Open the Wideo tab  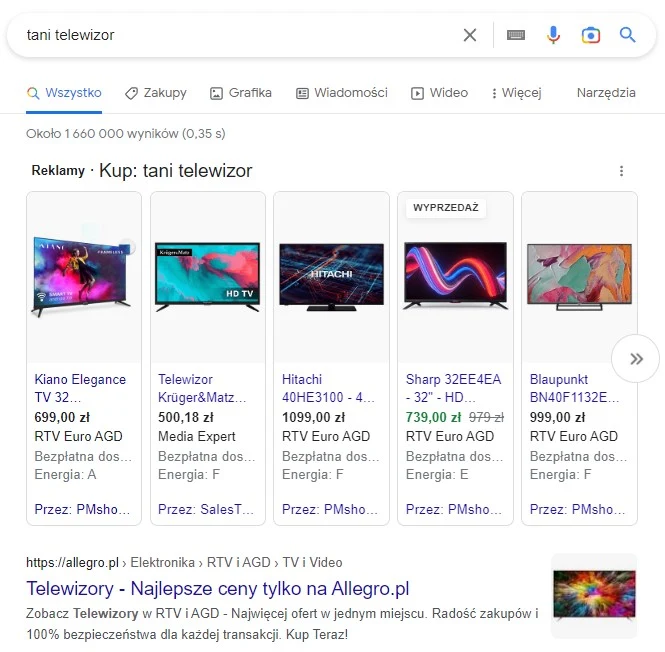point(439,93)
